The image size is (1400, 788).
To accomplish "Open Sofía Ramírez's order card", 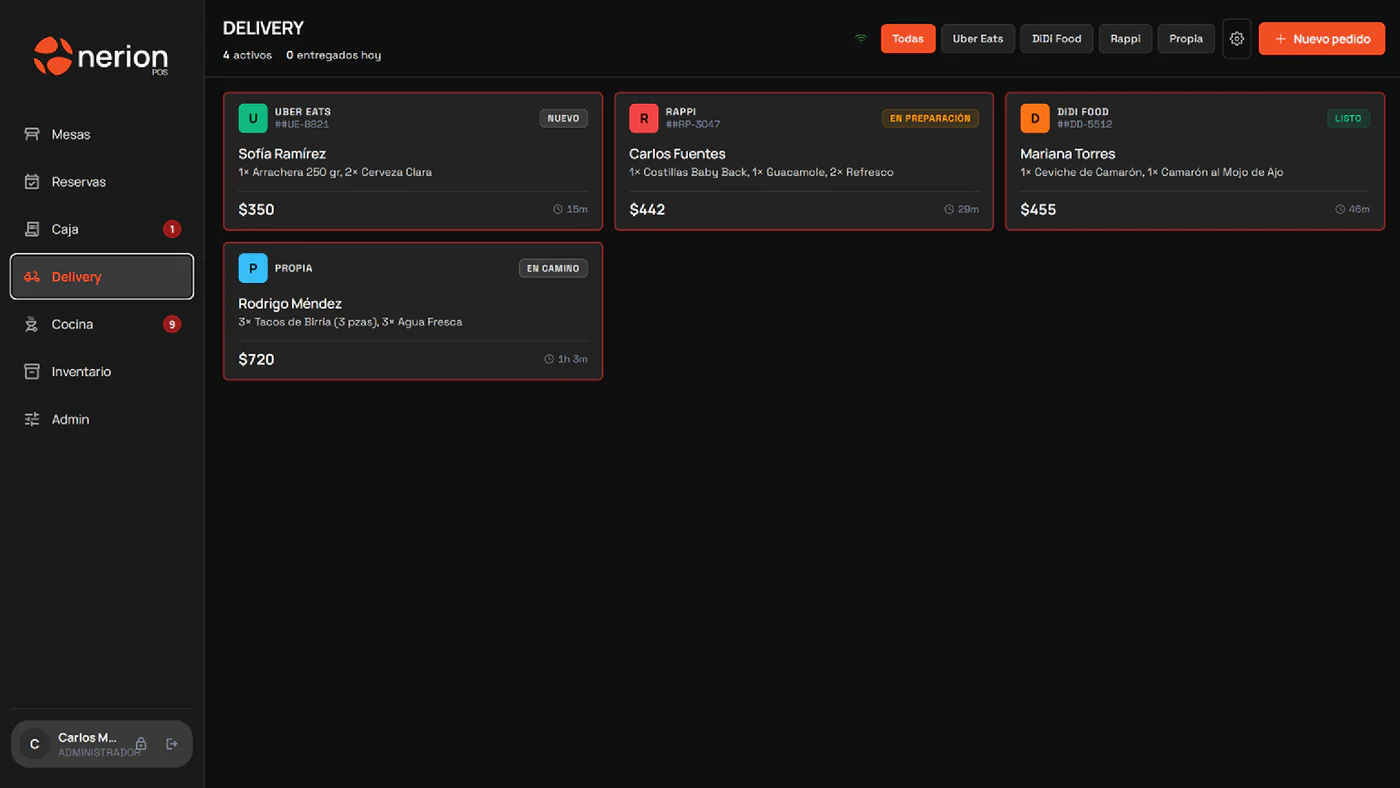I will click(x=413, y=161).
